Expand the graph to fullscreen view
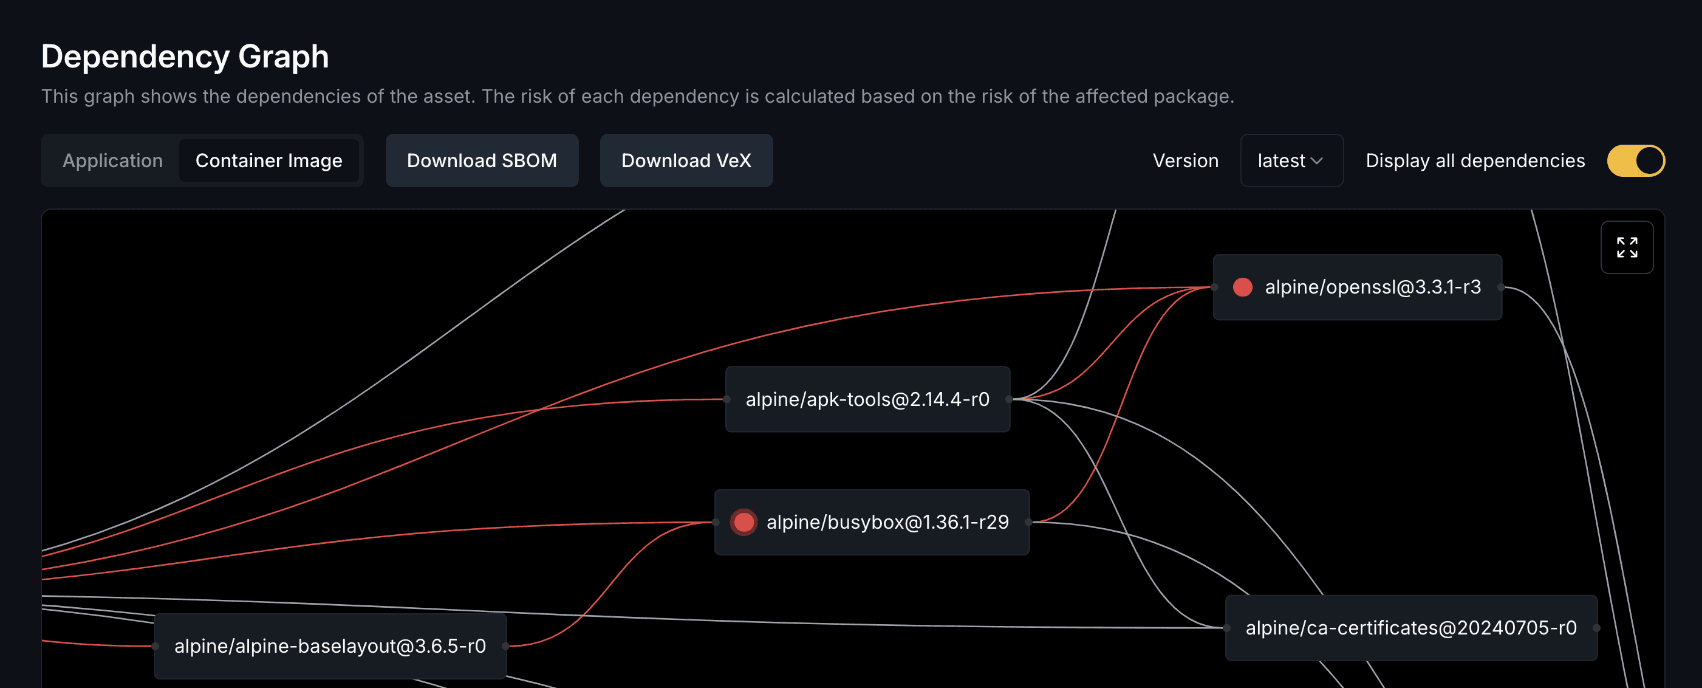This screenshot has height=688, width=1702. click(x=1627, y=247)
